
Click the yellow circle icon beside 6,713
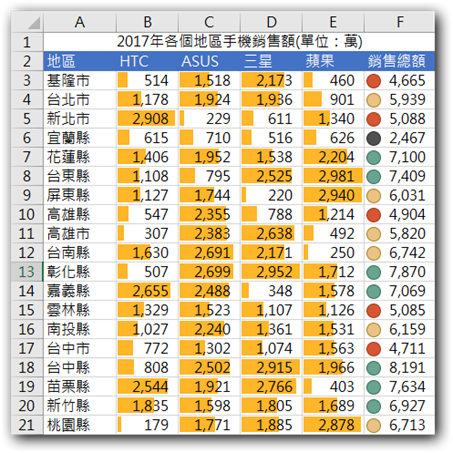tap(374, 425)
